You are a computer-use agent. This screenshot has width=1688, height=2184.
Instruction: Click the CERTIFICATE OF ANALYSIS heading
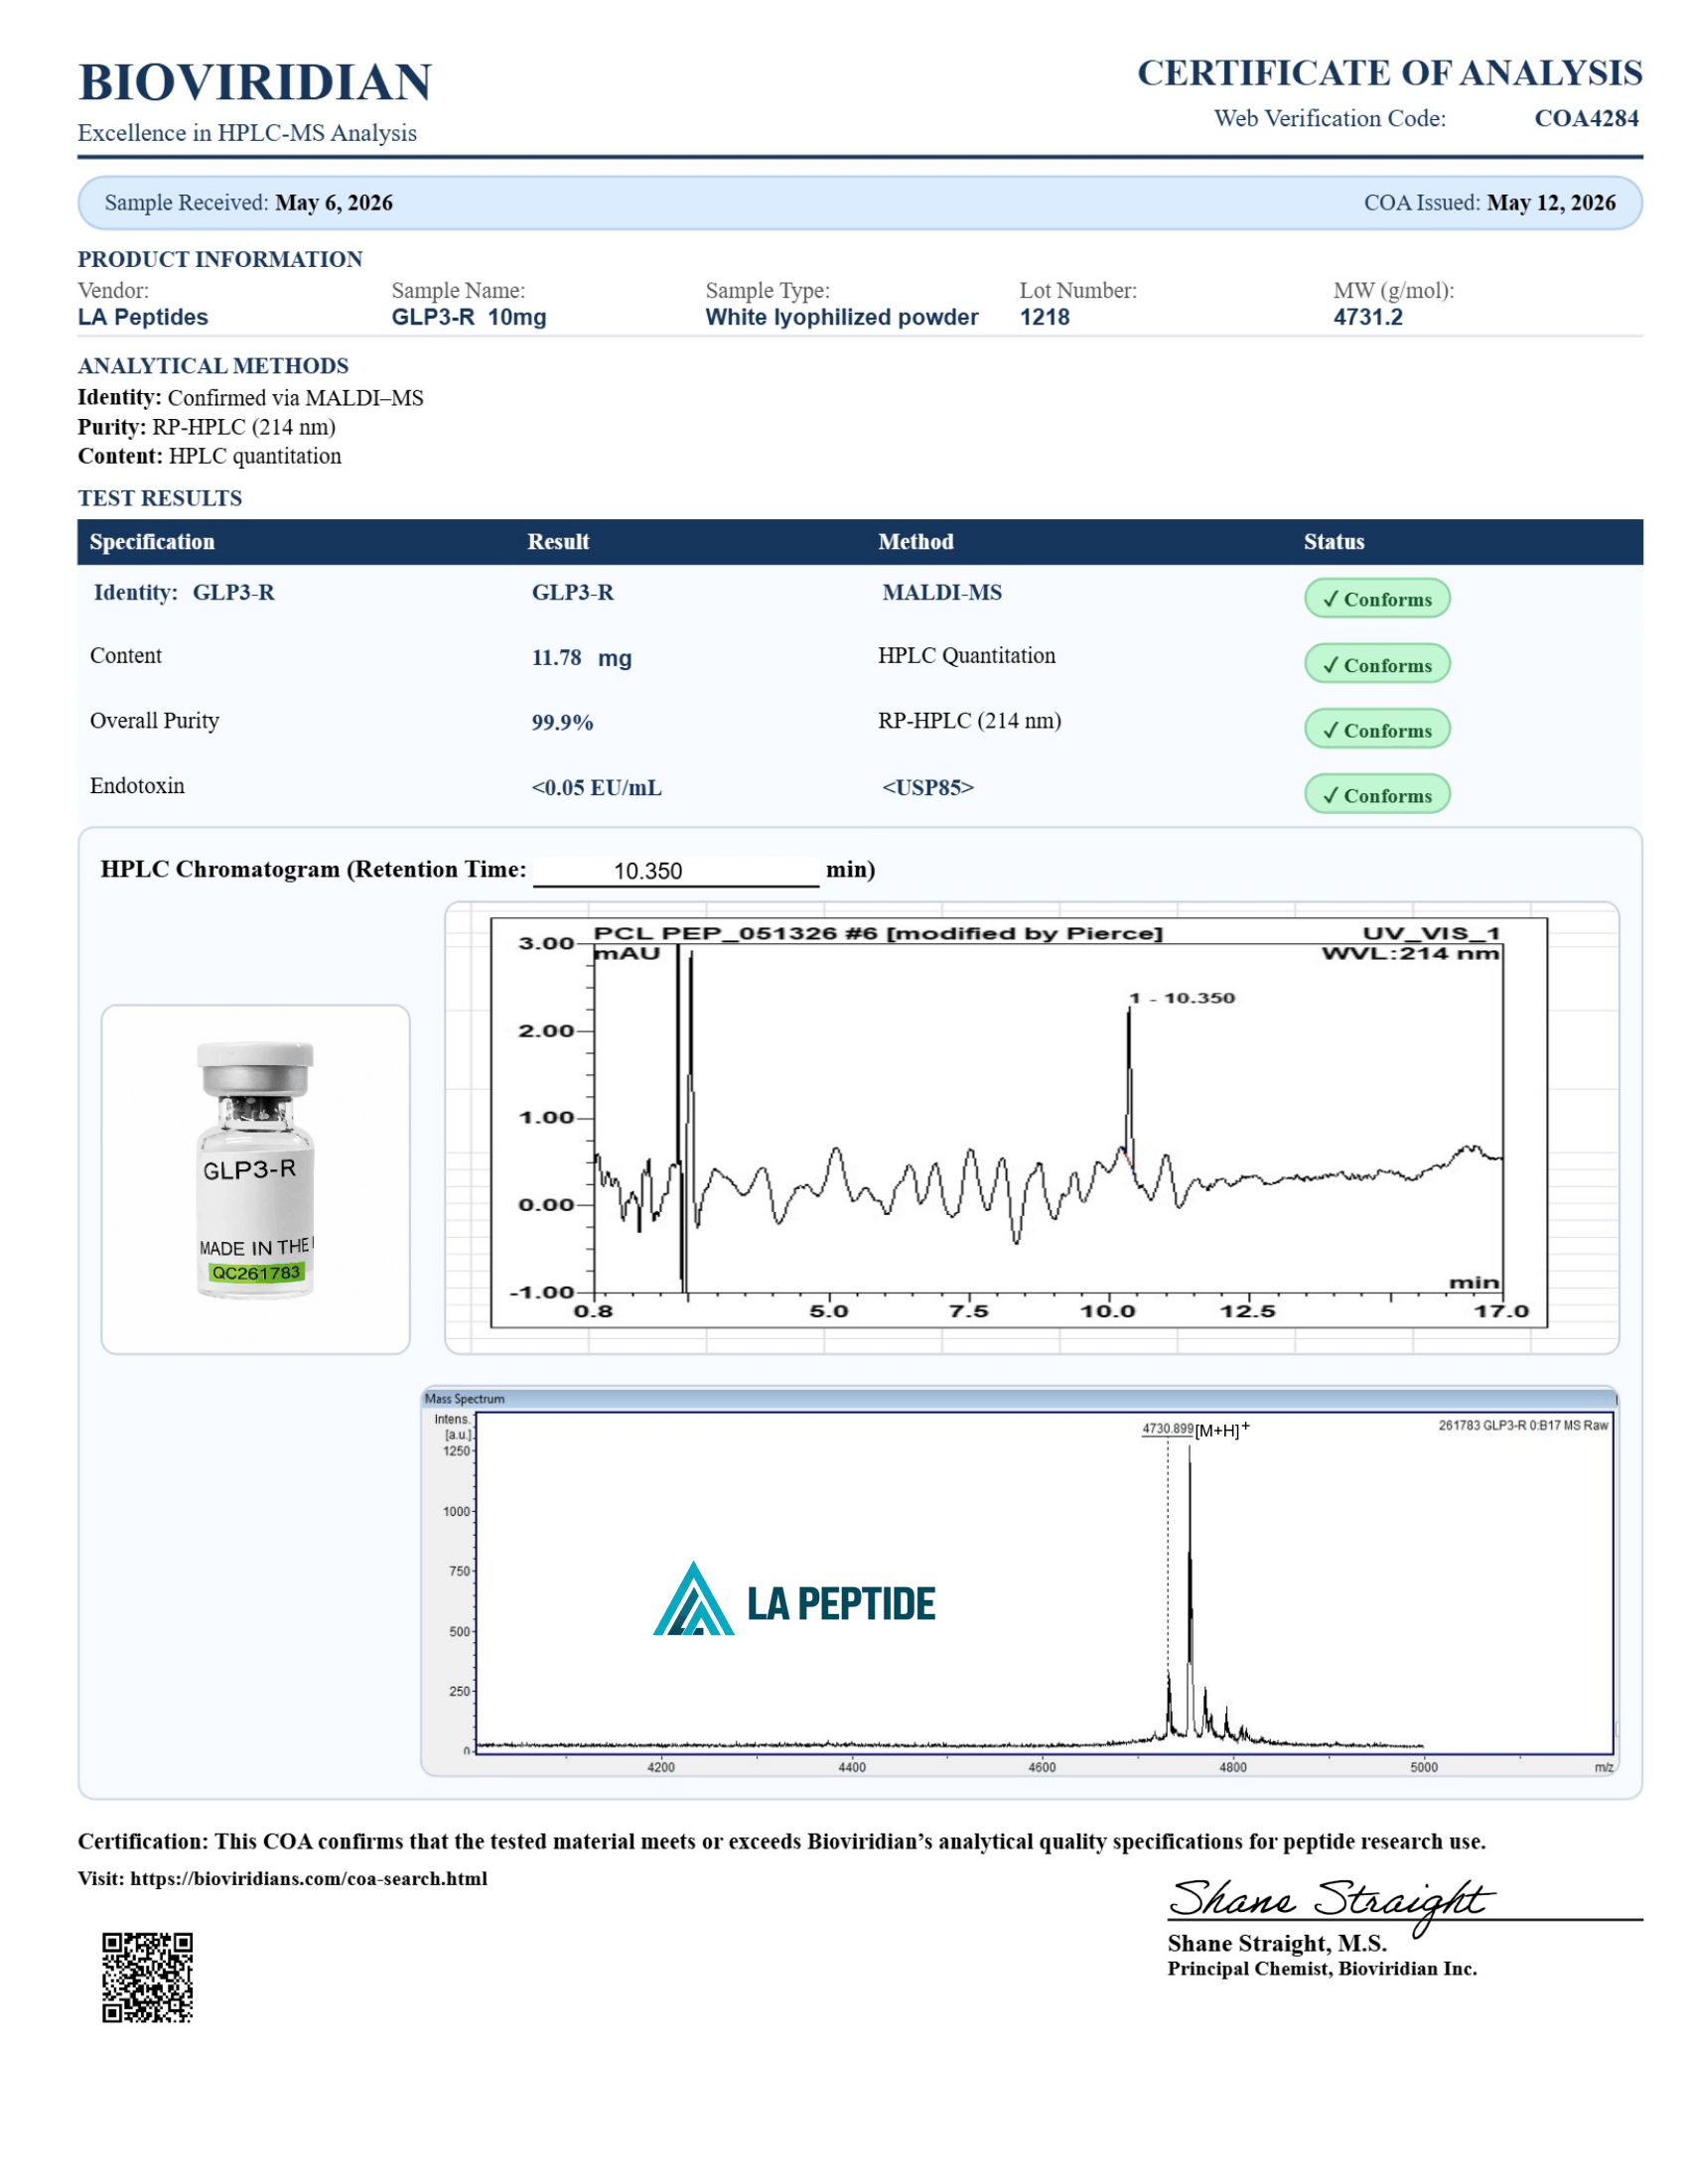point(1389,73)
